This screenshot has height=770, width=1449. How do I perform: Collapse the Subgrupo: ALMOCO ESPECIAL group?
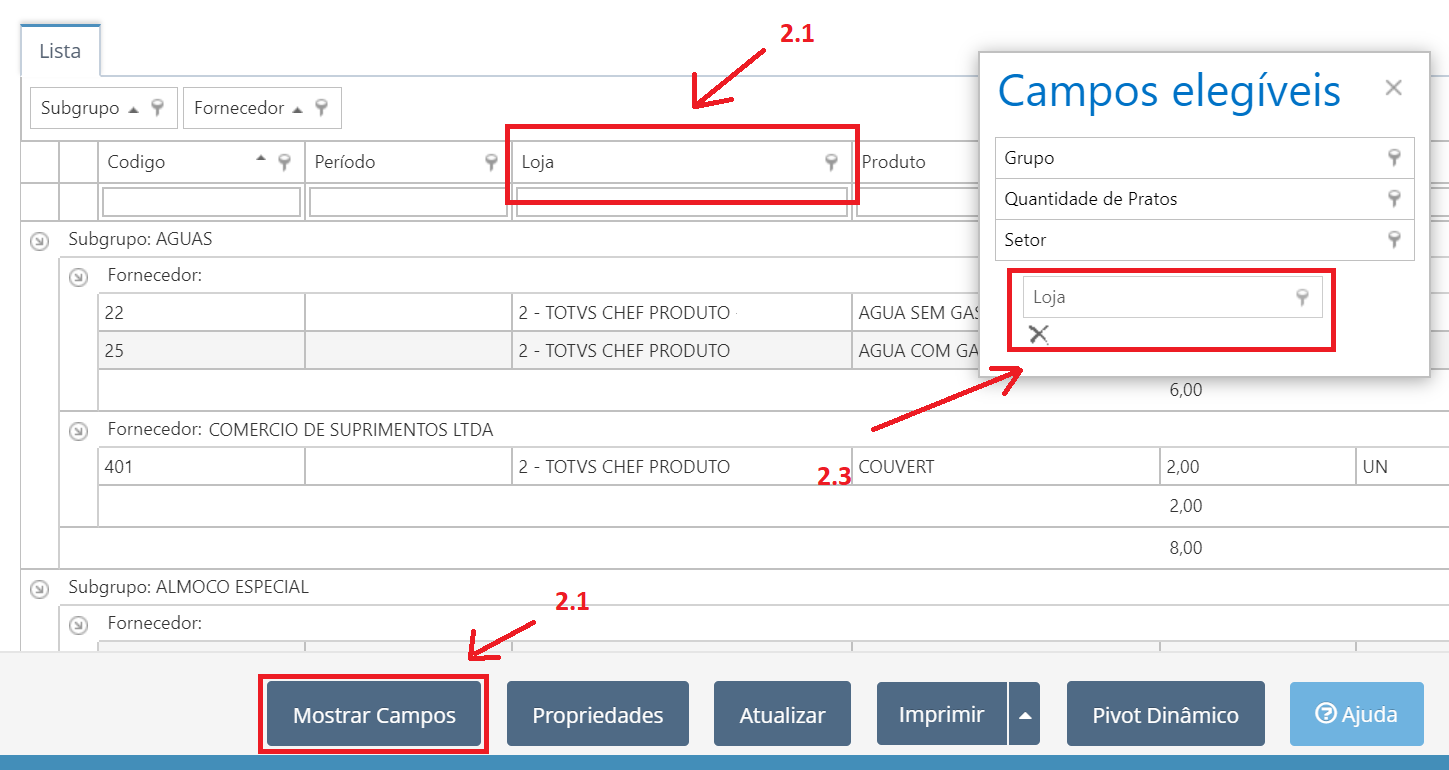[x=40, y=588]
